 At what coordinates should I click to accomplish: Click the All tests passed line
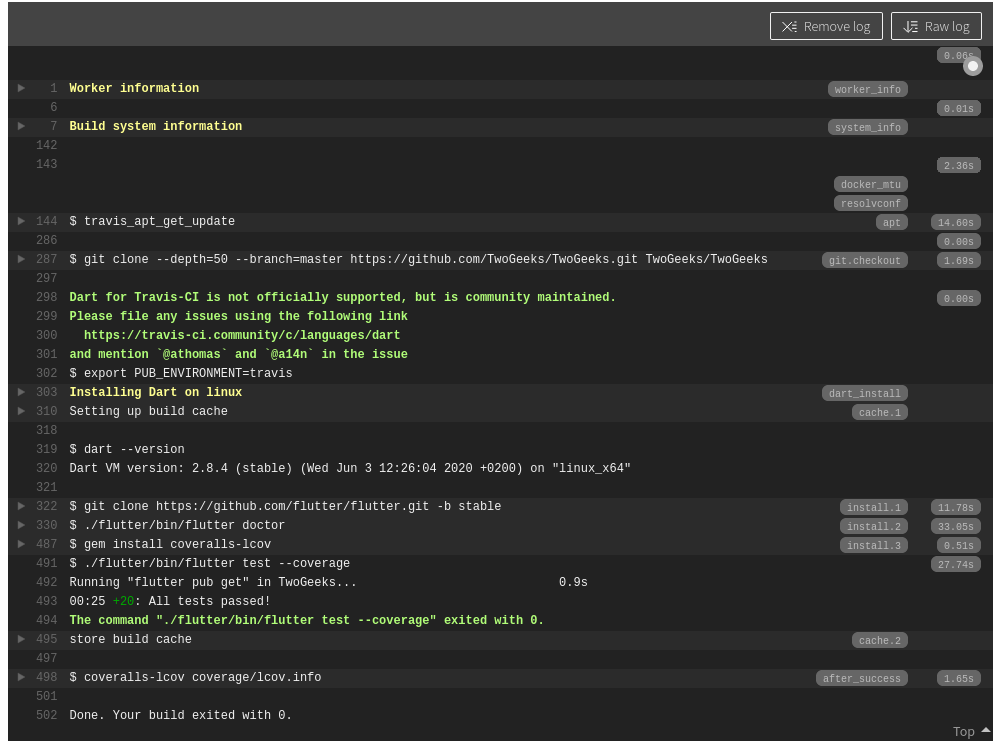(x=169, y=601)
